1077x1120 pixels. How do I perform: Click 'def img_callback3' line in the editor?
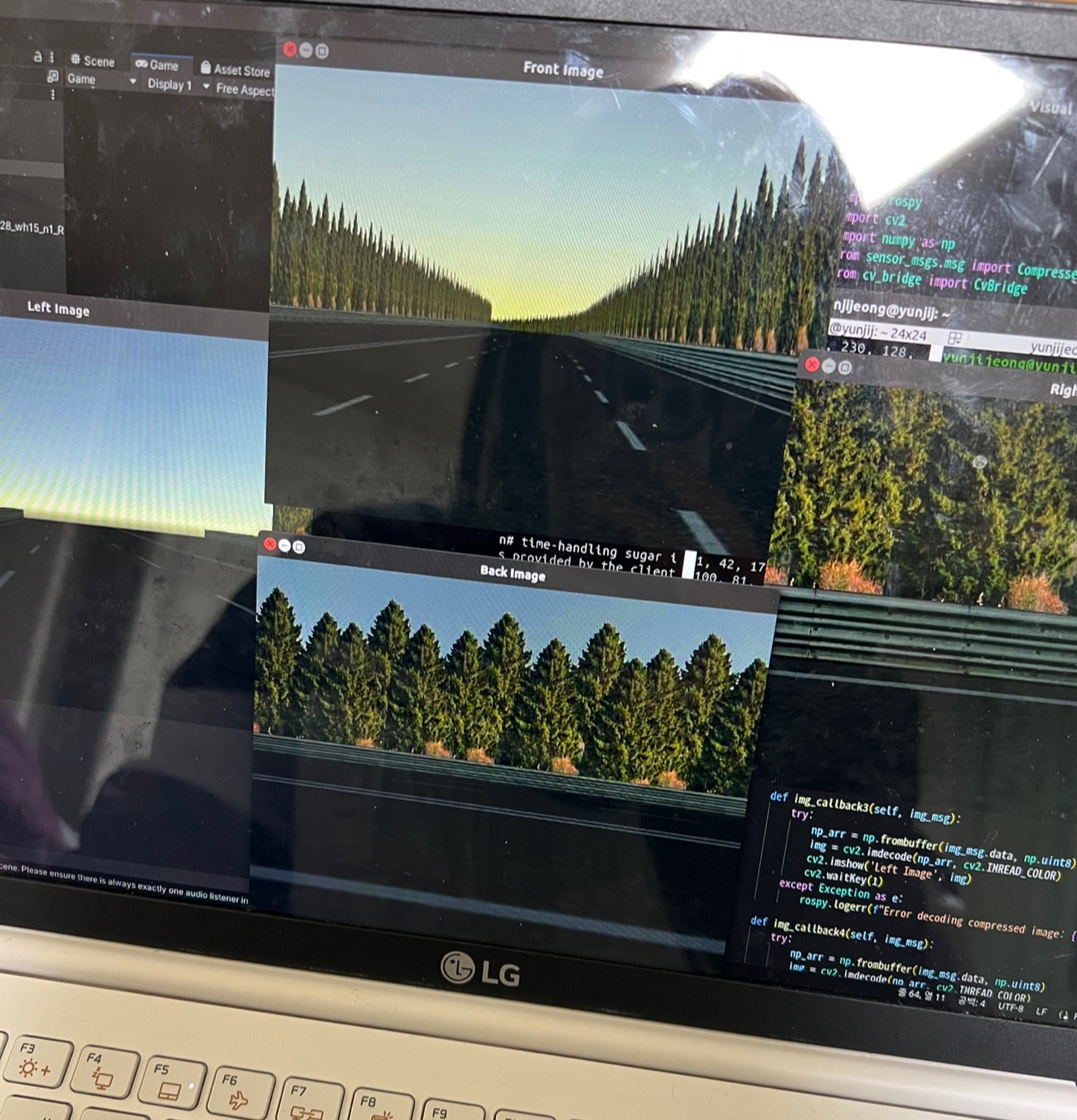click(x=865, y=807)
